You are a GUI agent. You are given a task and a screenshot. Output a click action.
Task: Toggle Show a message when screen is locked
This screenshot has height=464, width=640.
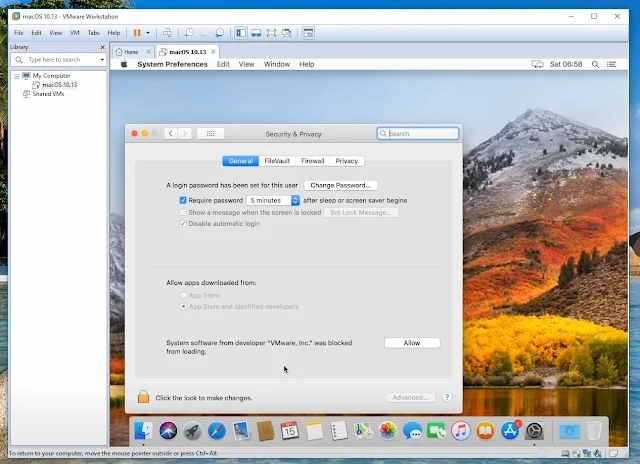[x=183, y=212]
